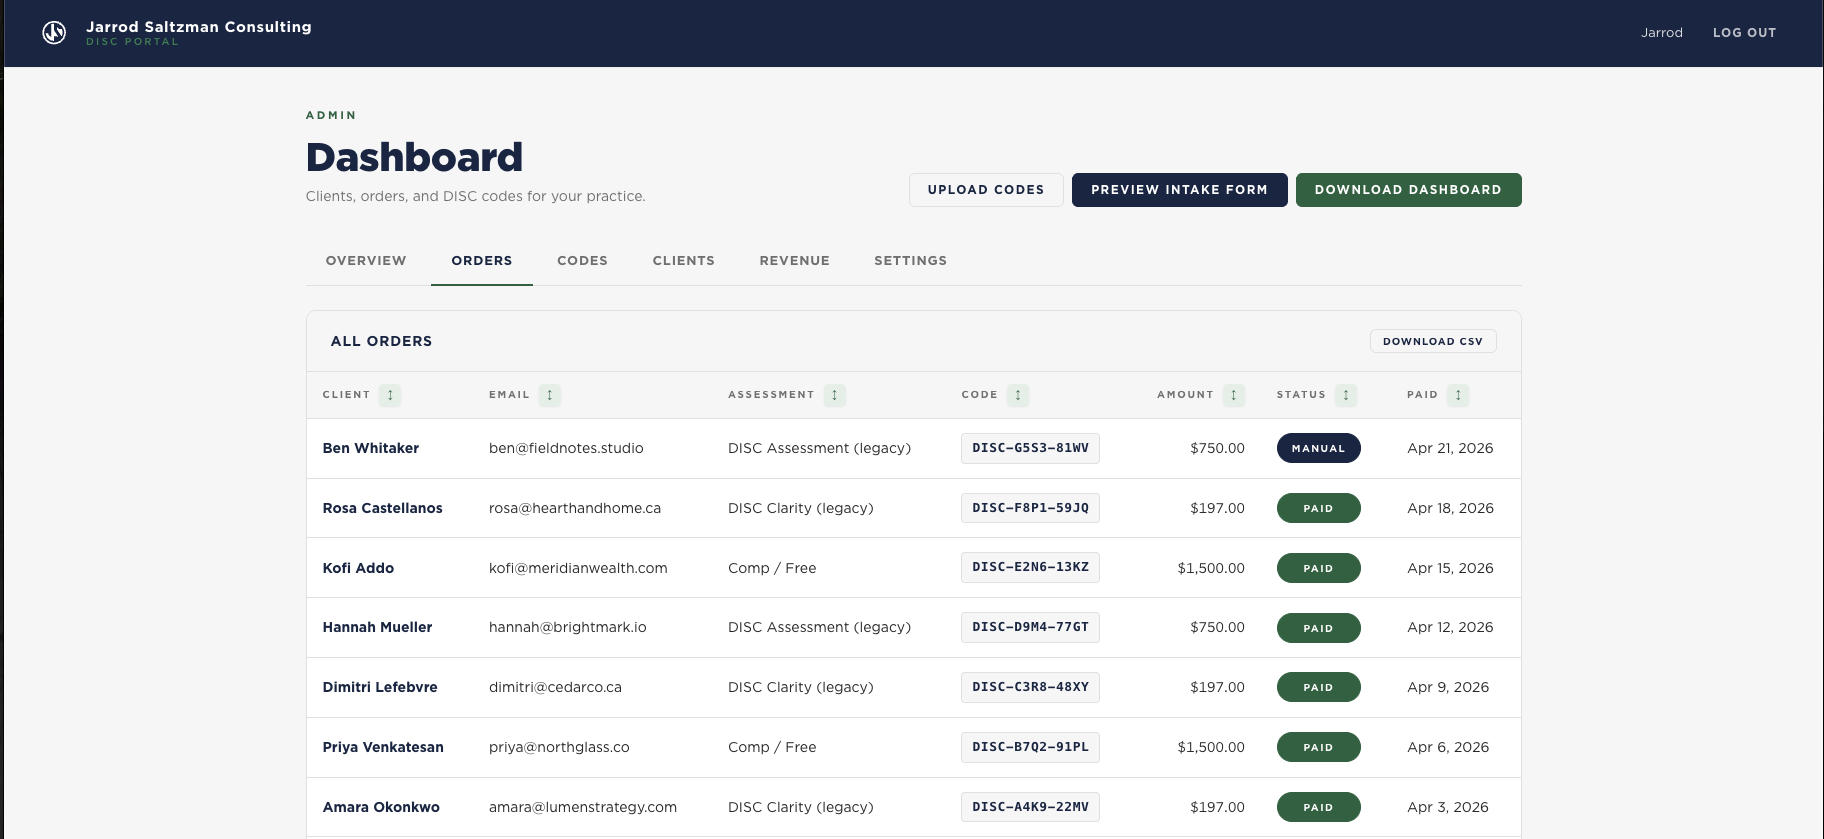The height and width of the screenshot is (839, 1824).
Task: Click paid date Apr 3, 2026
Action: coord(1448,807)
